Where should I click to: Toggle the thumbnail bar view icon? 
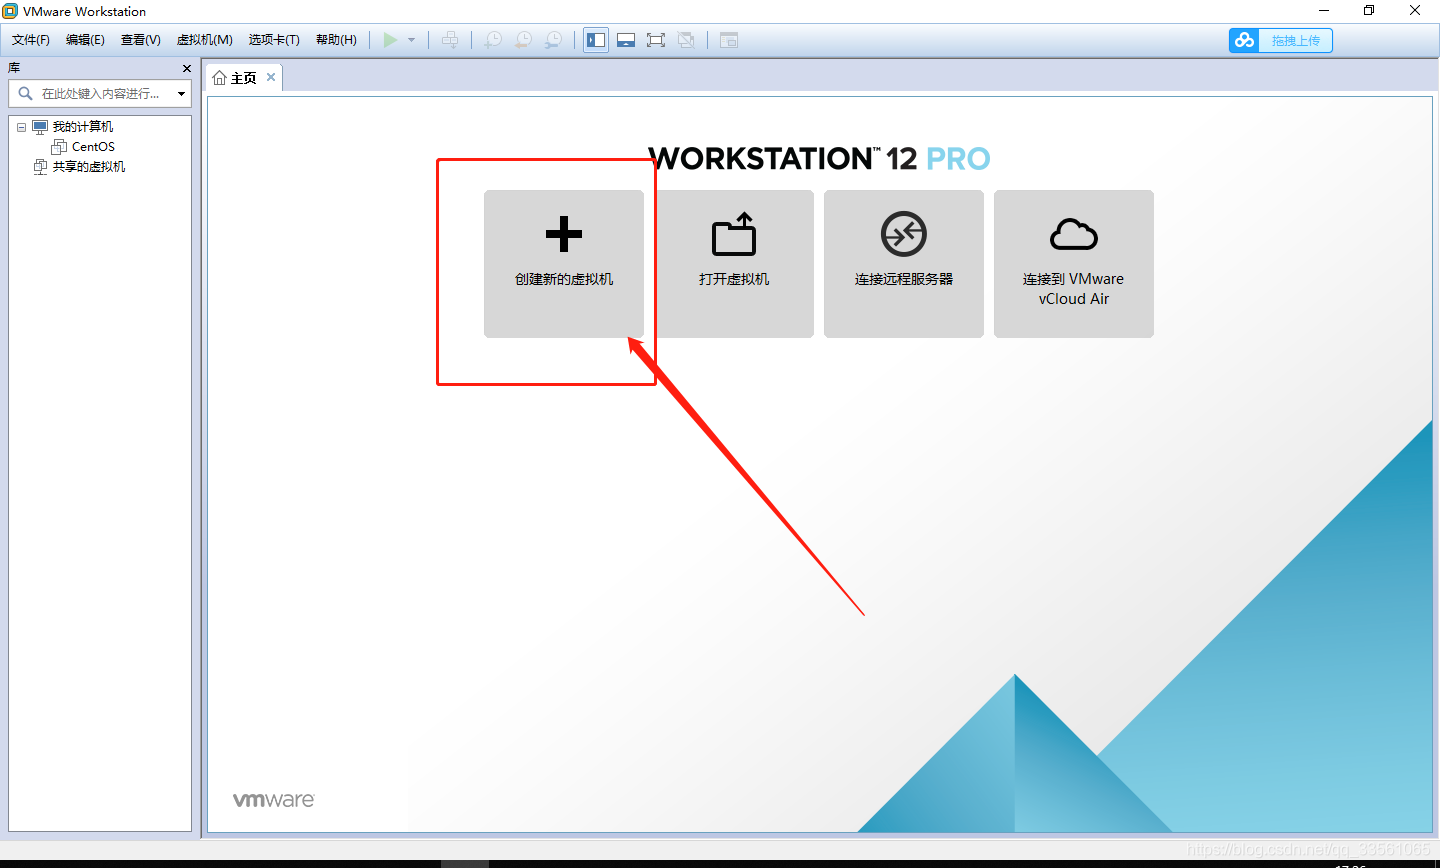click(626, 40)
